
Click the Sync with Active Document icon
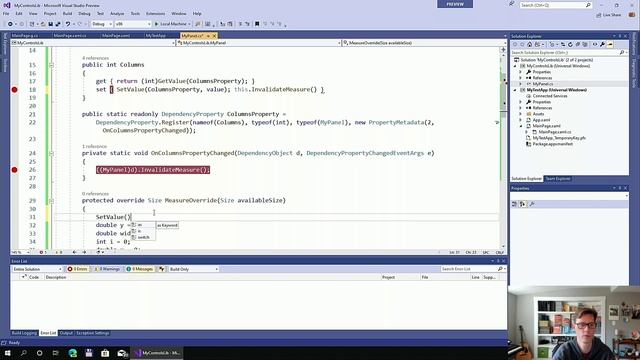tap(563, 44)
